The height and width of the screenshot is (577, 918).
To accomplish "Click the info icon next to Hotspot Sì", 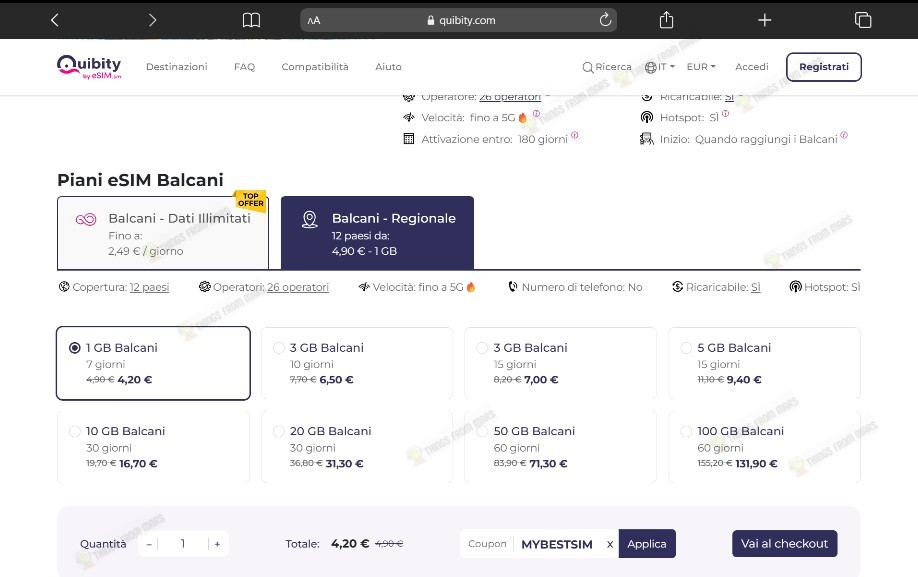I will 725,114.
